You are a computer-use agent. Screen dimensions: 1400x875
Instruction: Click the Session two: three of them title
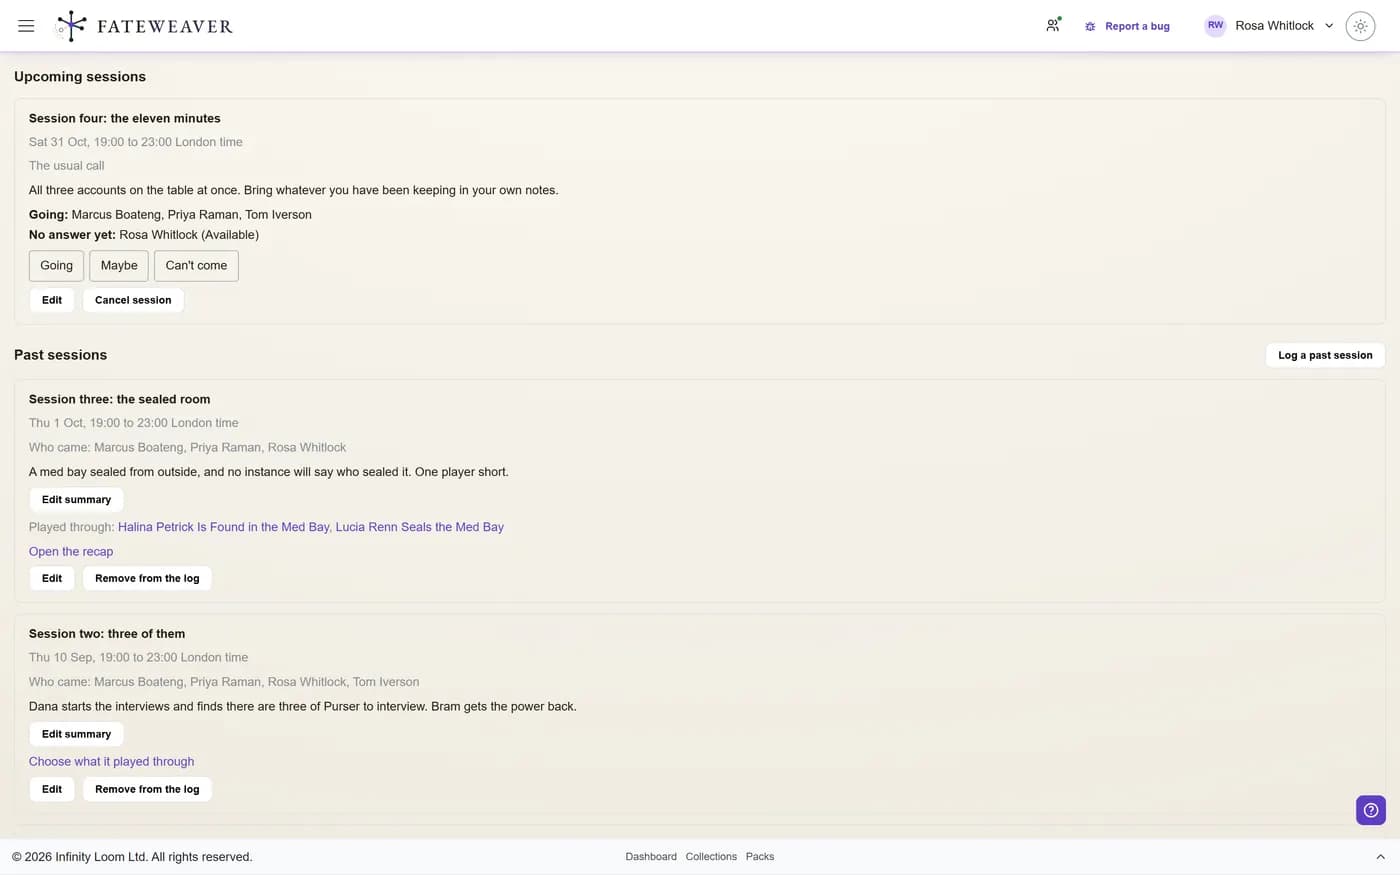pos(107,634)
